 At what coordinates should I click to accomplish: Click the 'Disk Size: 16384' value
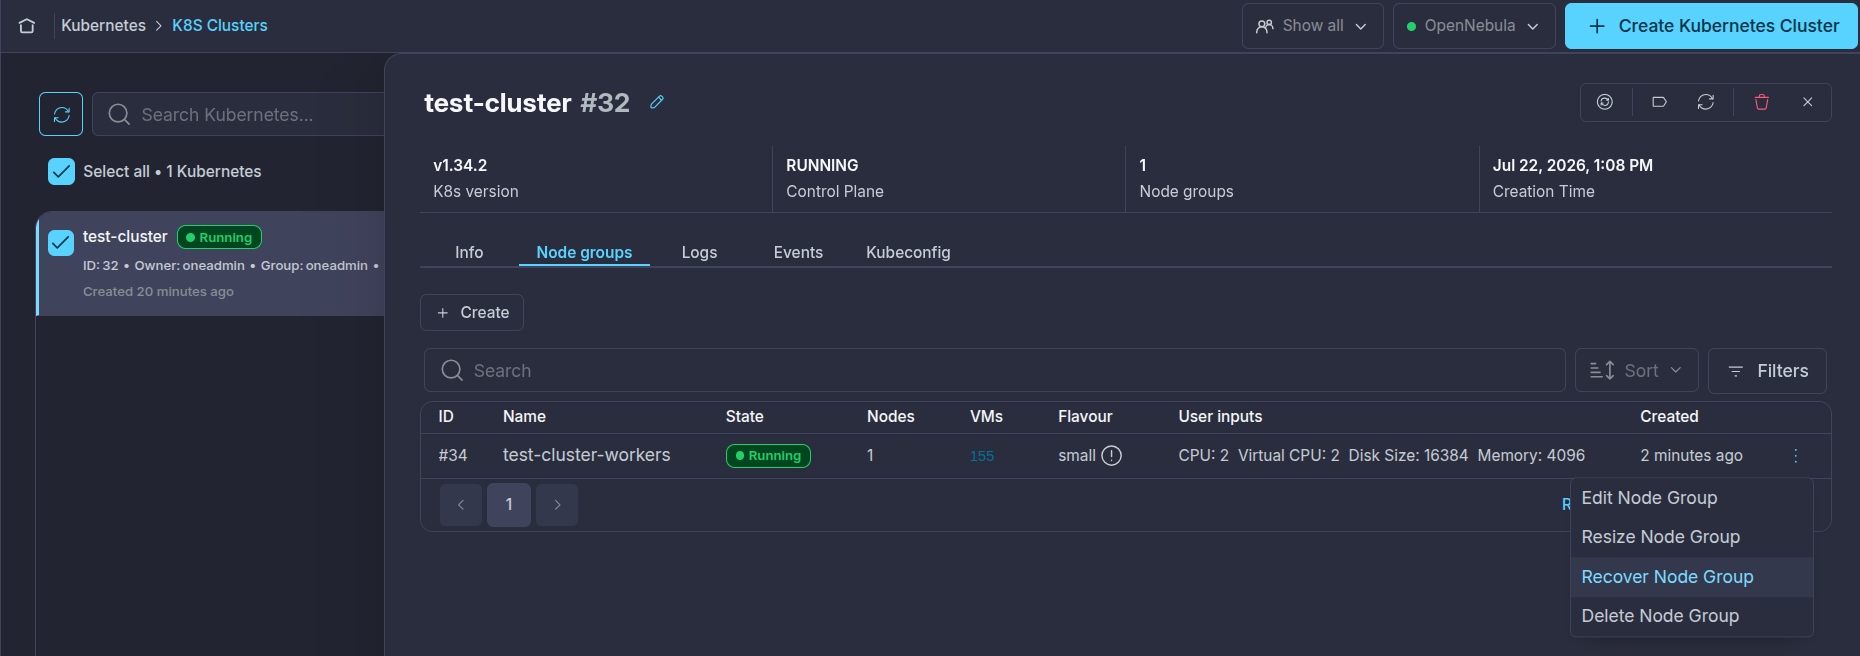pyautogui.click(x=1408, y=456)
